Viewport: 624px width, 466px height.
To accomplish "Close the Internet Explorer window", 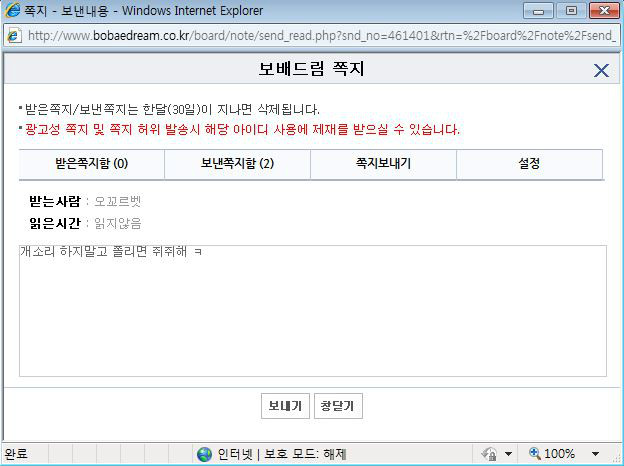I will point(602,11).
